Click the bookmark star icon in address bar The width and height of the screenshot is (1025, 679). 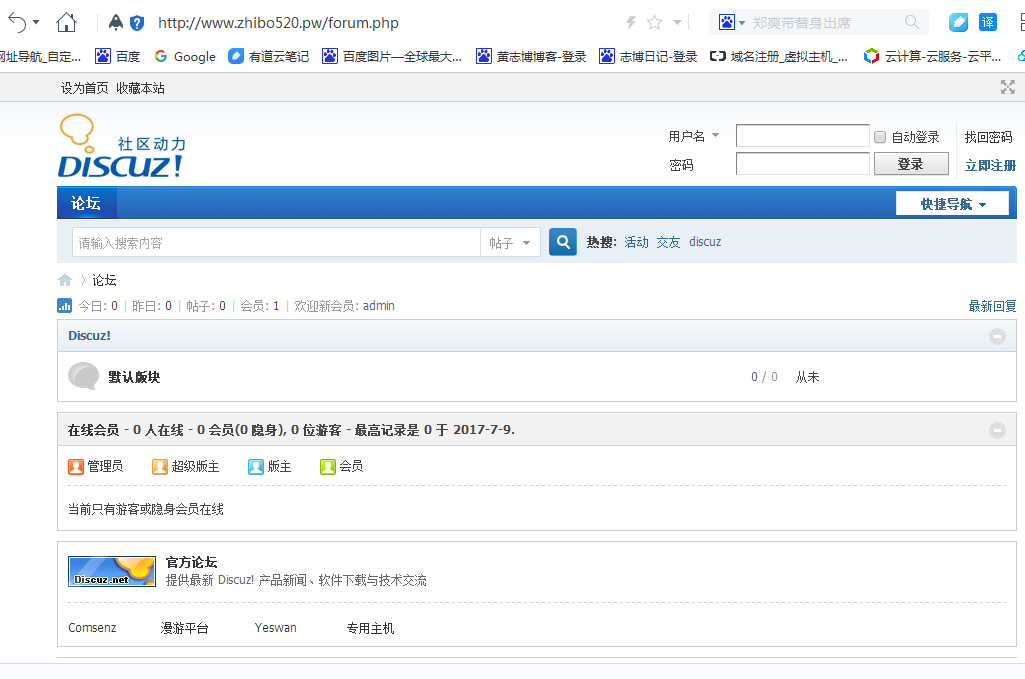tap(654, 22)
